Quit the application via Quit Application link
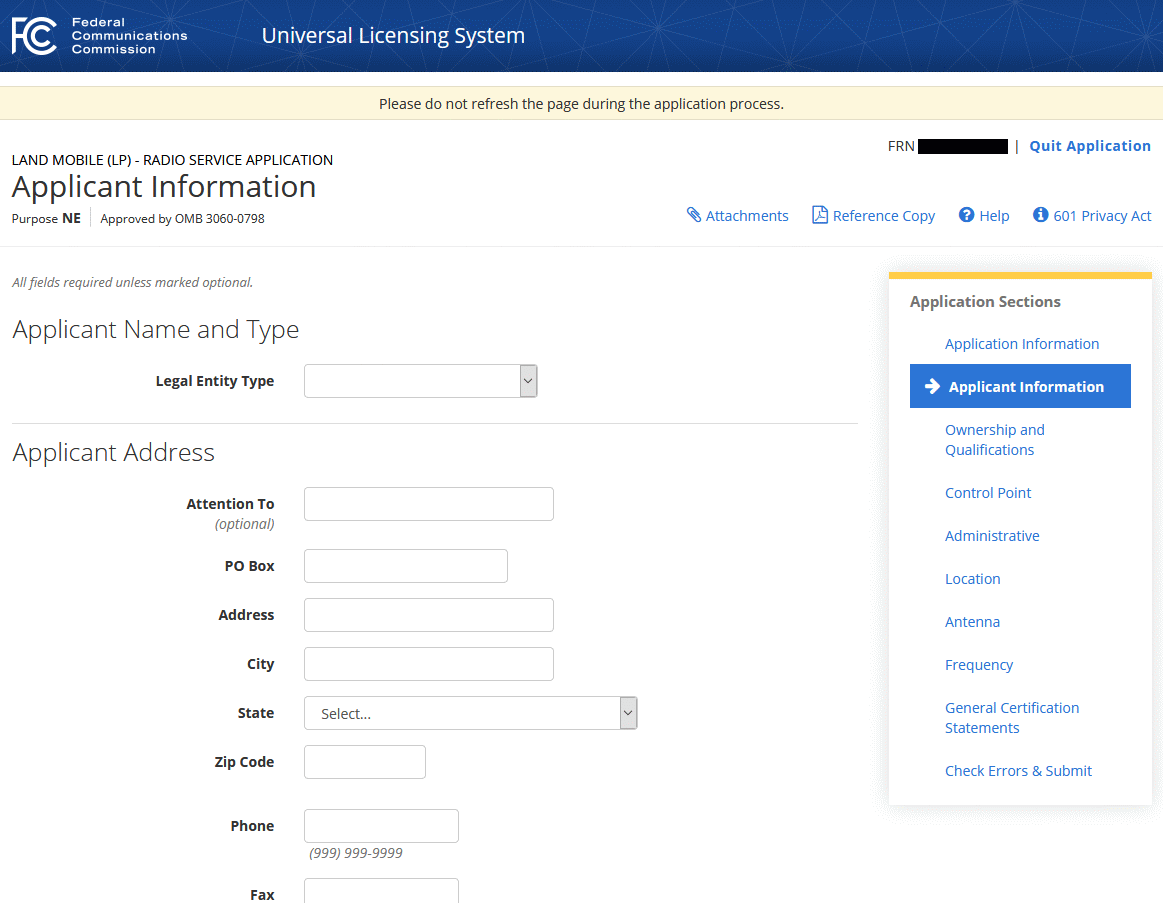Screen dimensions: 1163x903 click(1090, 146)
